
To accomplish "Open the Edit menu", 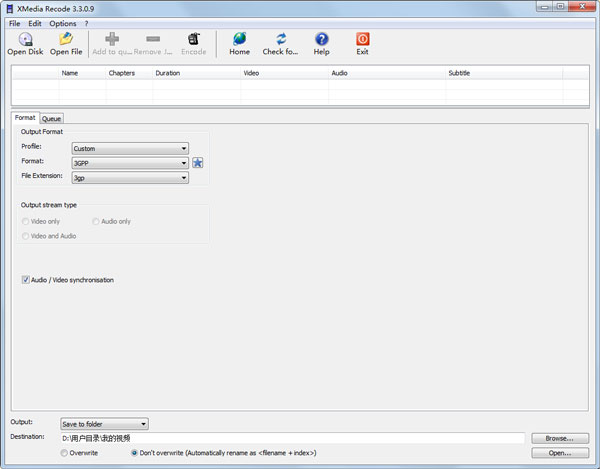I will (x=35, y=24).
